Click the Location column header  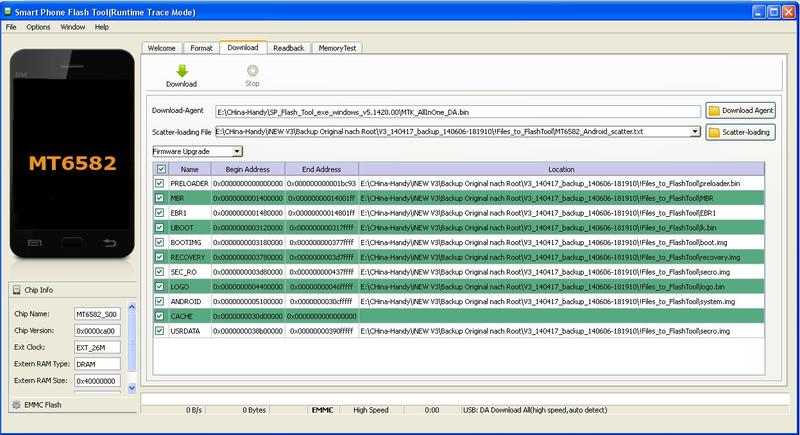tap(561, 169)
